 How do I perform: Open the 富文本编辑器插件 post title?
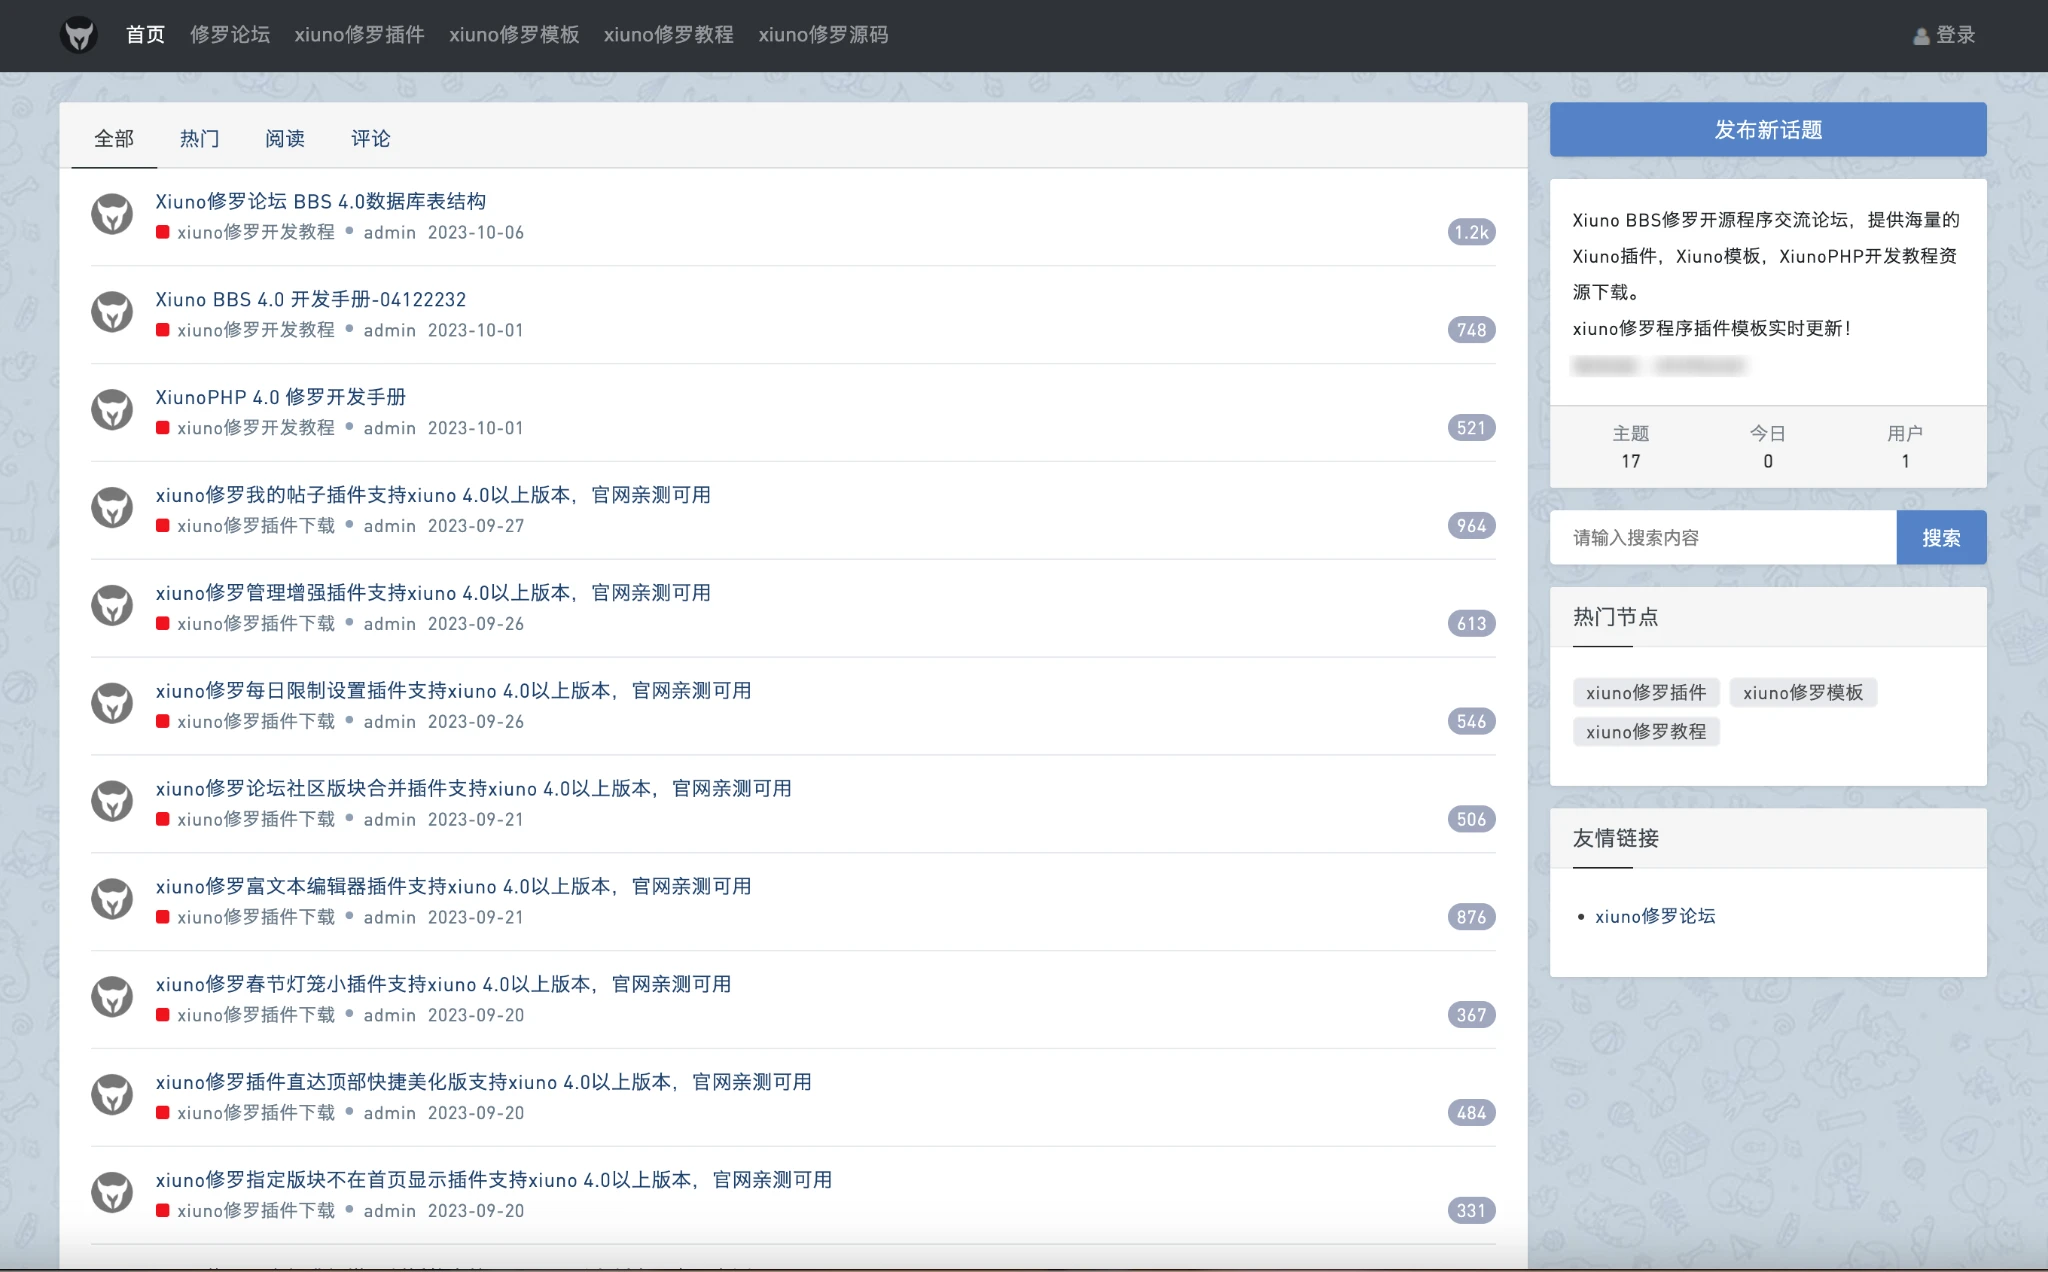[453, 886]
